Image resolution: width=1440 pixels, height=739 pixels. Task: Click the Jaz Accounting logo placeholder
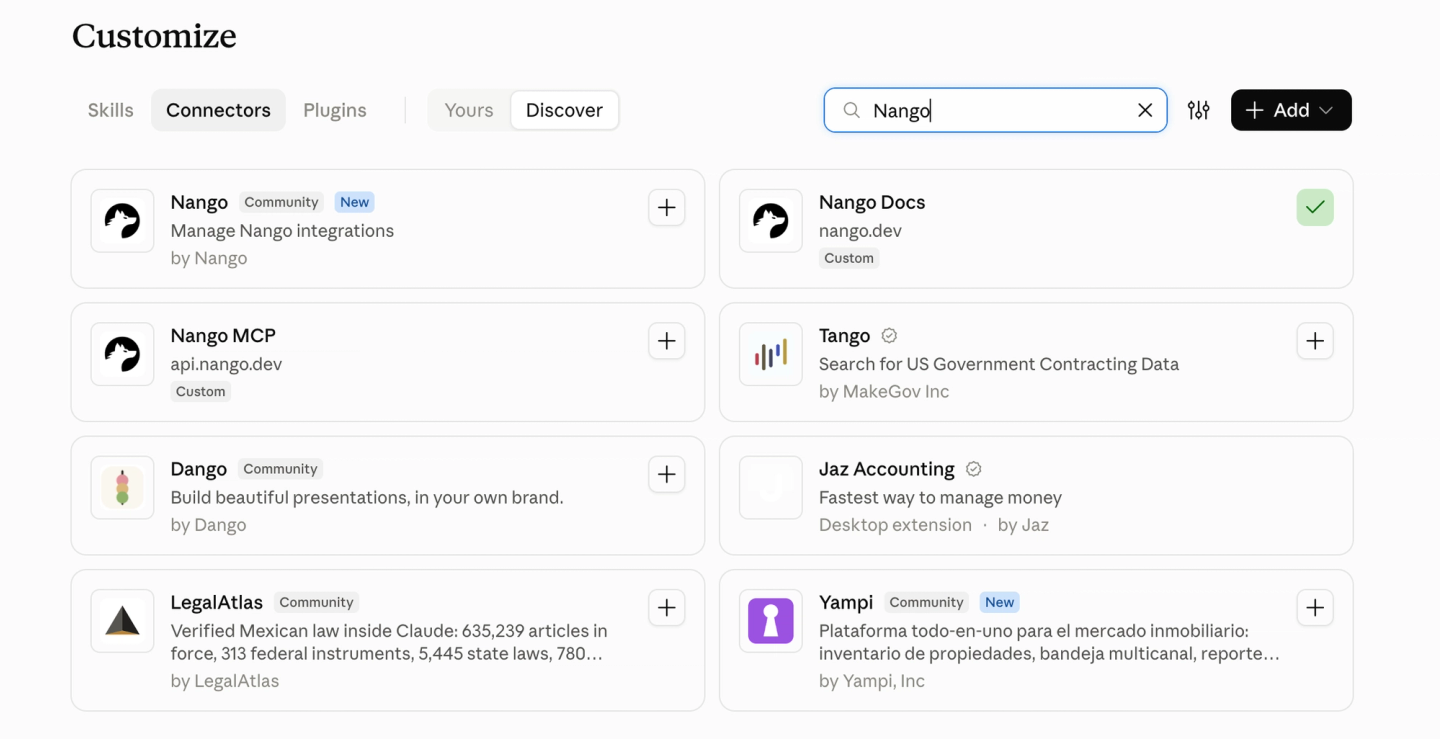click(x=771, y=488)
